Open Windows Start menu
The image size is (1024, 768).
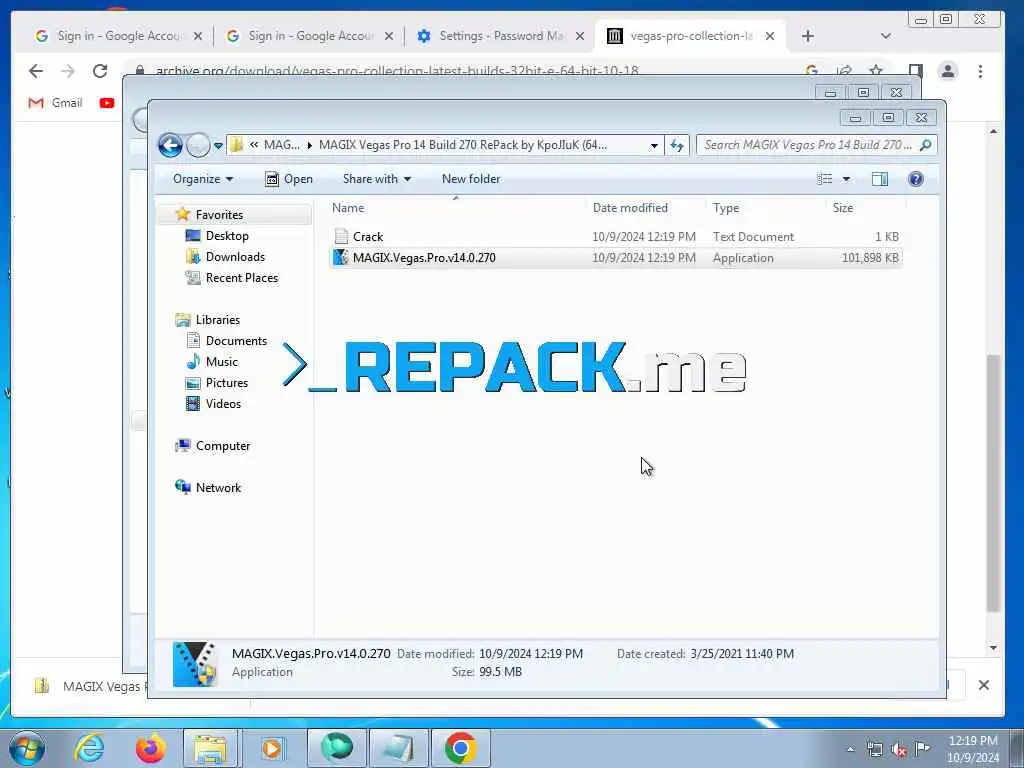coord(27,748)
